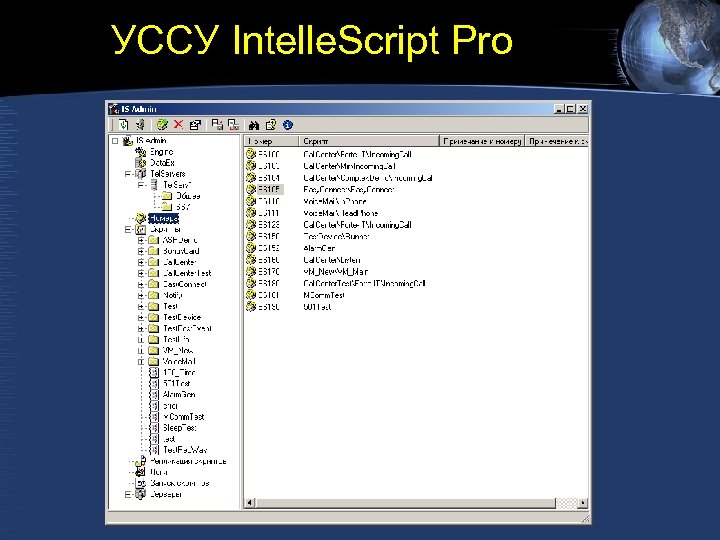
Task: Select the row with EasyConnect\EasyConnect script
Action: click(x=349, y=189)
